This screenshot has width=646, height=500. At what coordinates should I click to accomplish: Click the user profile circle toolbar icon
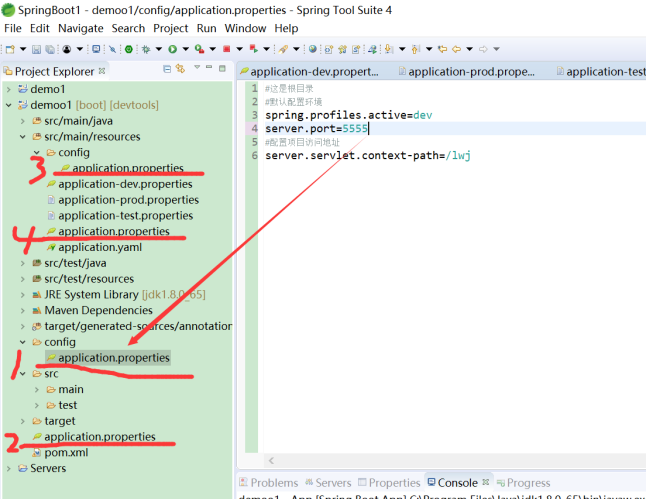coord(67,49)
